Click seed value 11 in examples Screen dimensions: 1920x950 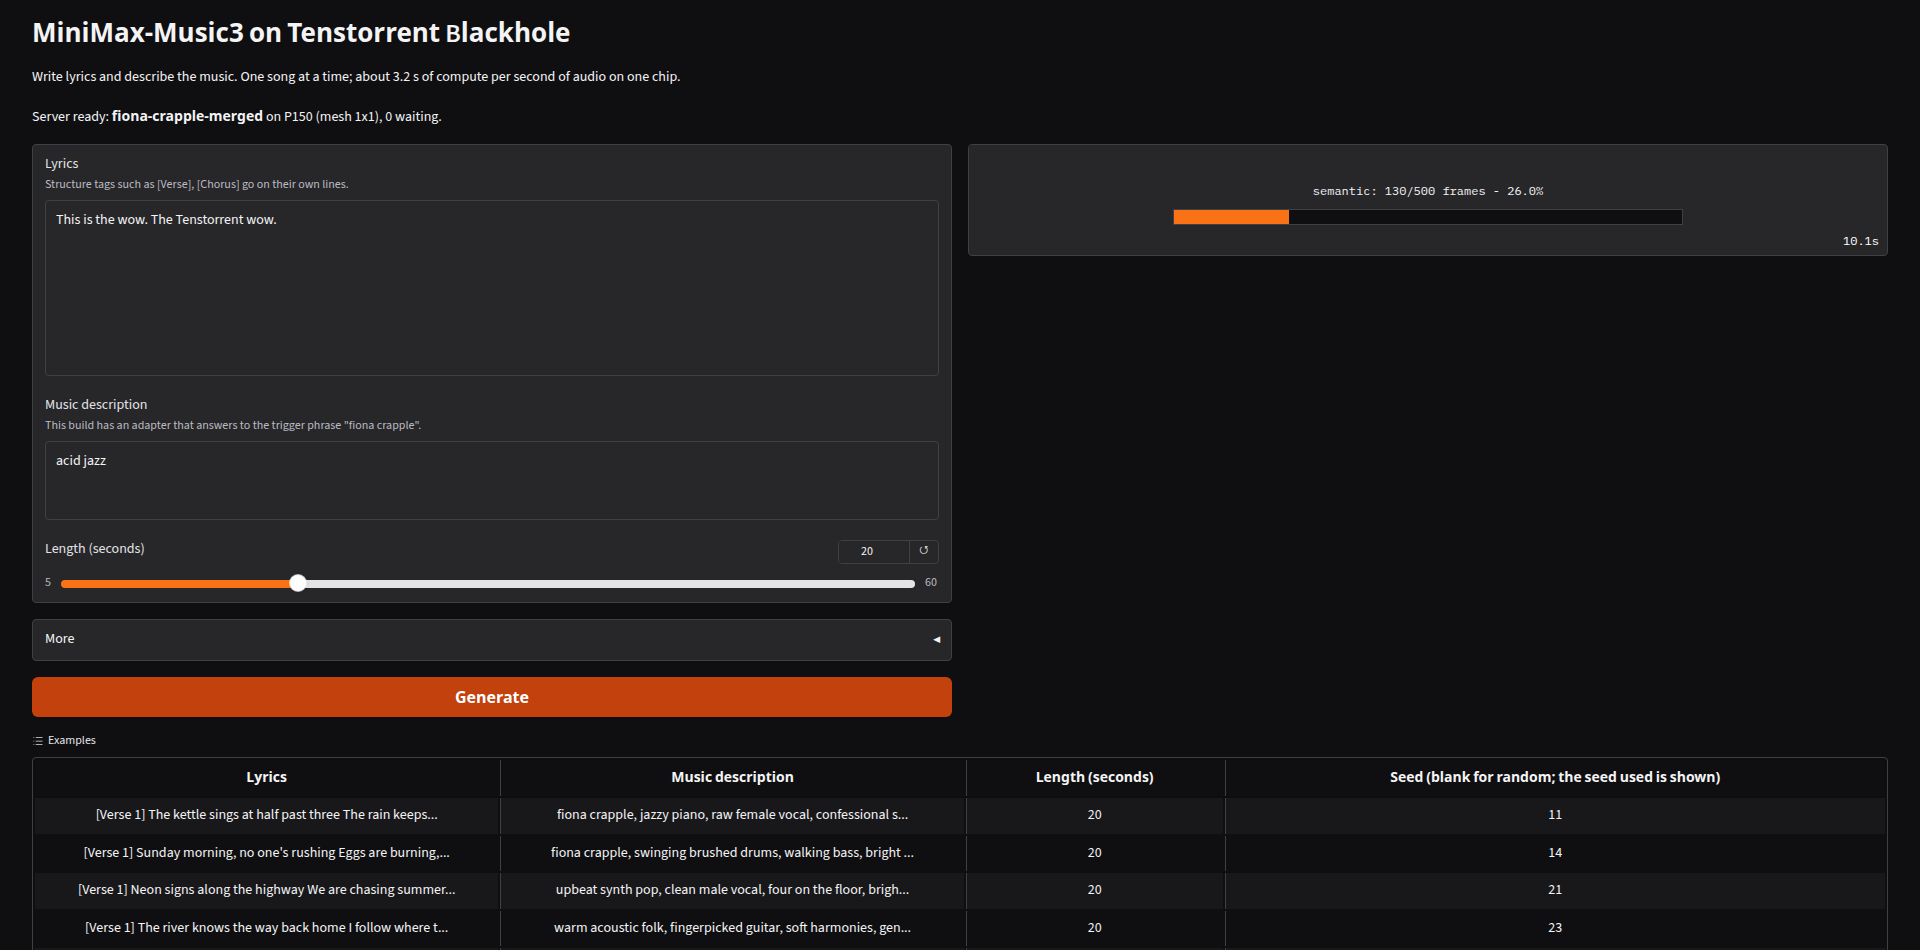pyautogui.click(x=1555, y=815)
